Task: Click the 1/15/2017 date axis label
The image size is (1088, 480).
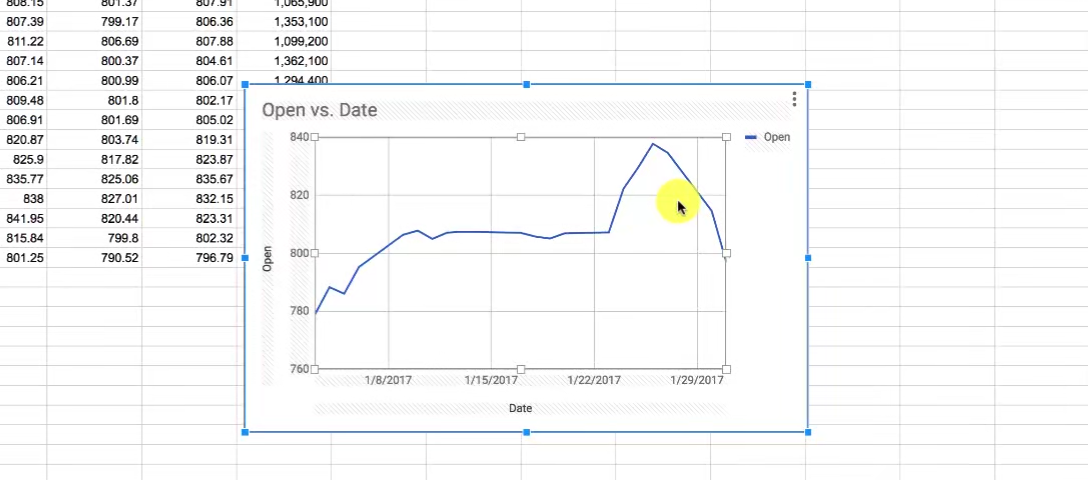Action: click(491, 380)
